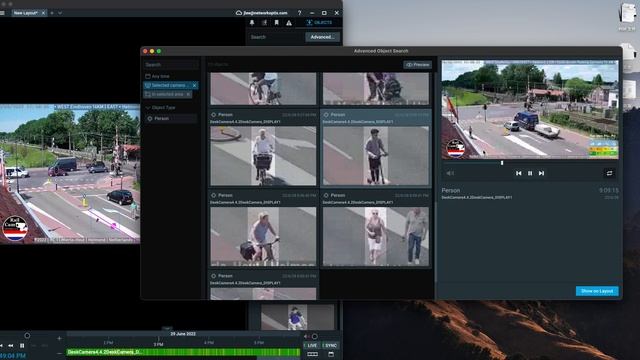640x360 pixels.
Task: Jump to the previous chunk on timeline
Action: [x=1, y=346]
